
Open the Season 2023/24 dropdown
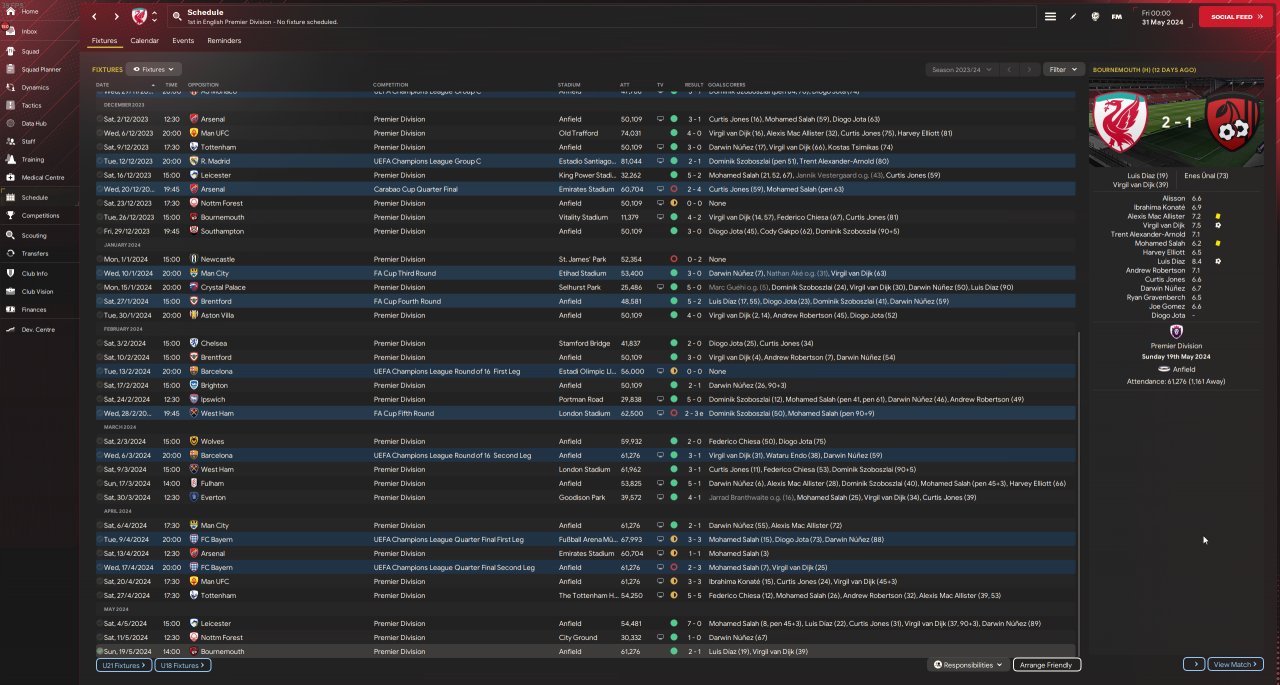point(962,69)
